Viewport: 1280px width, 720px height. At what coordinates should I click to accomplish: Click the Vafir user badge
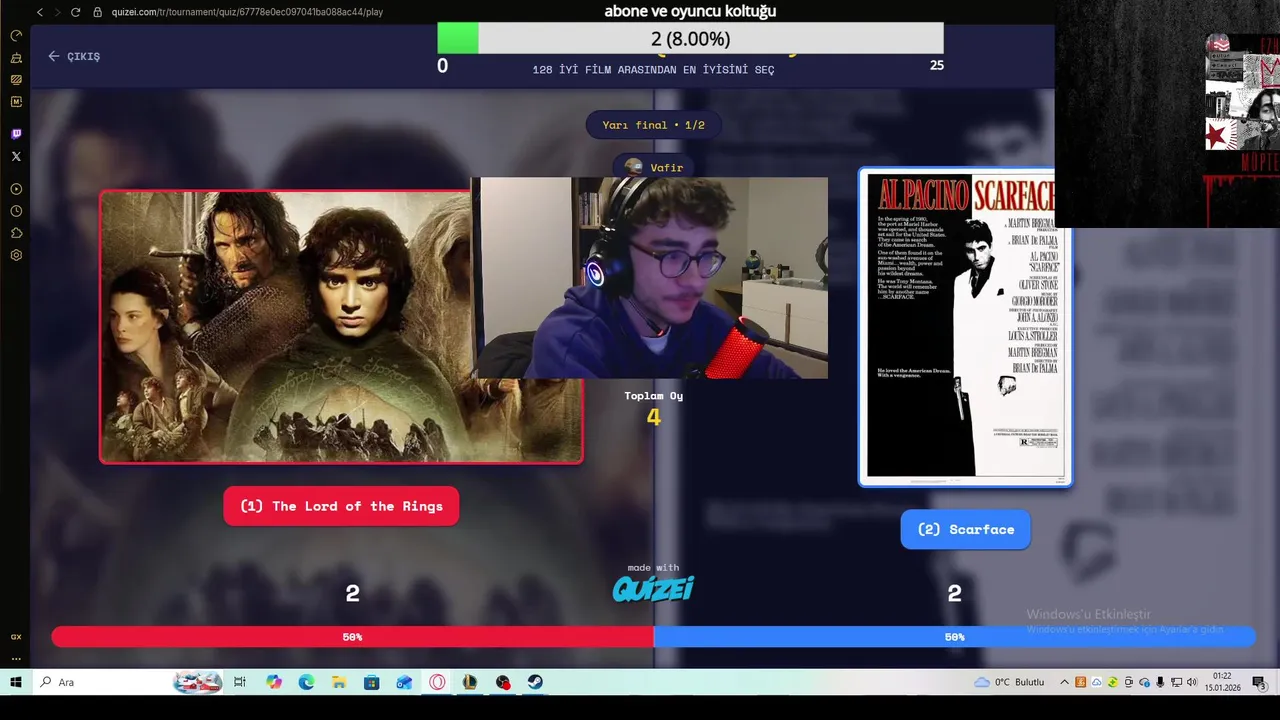click(x=653, y=167)
